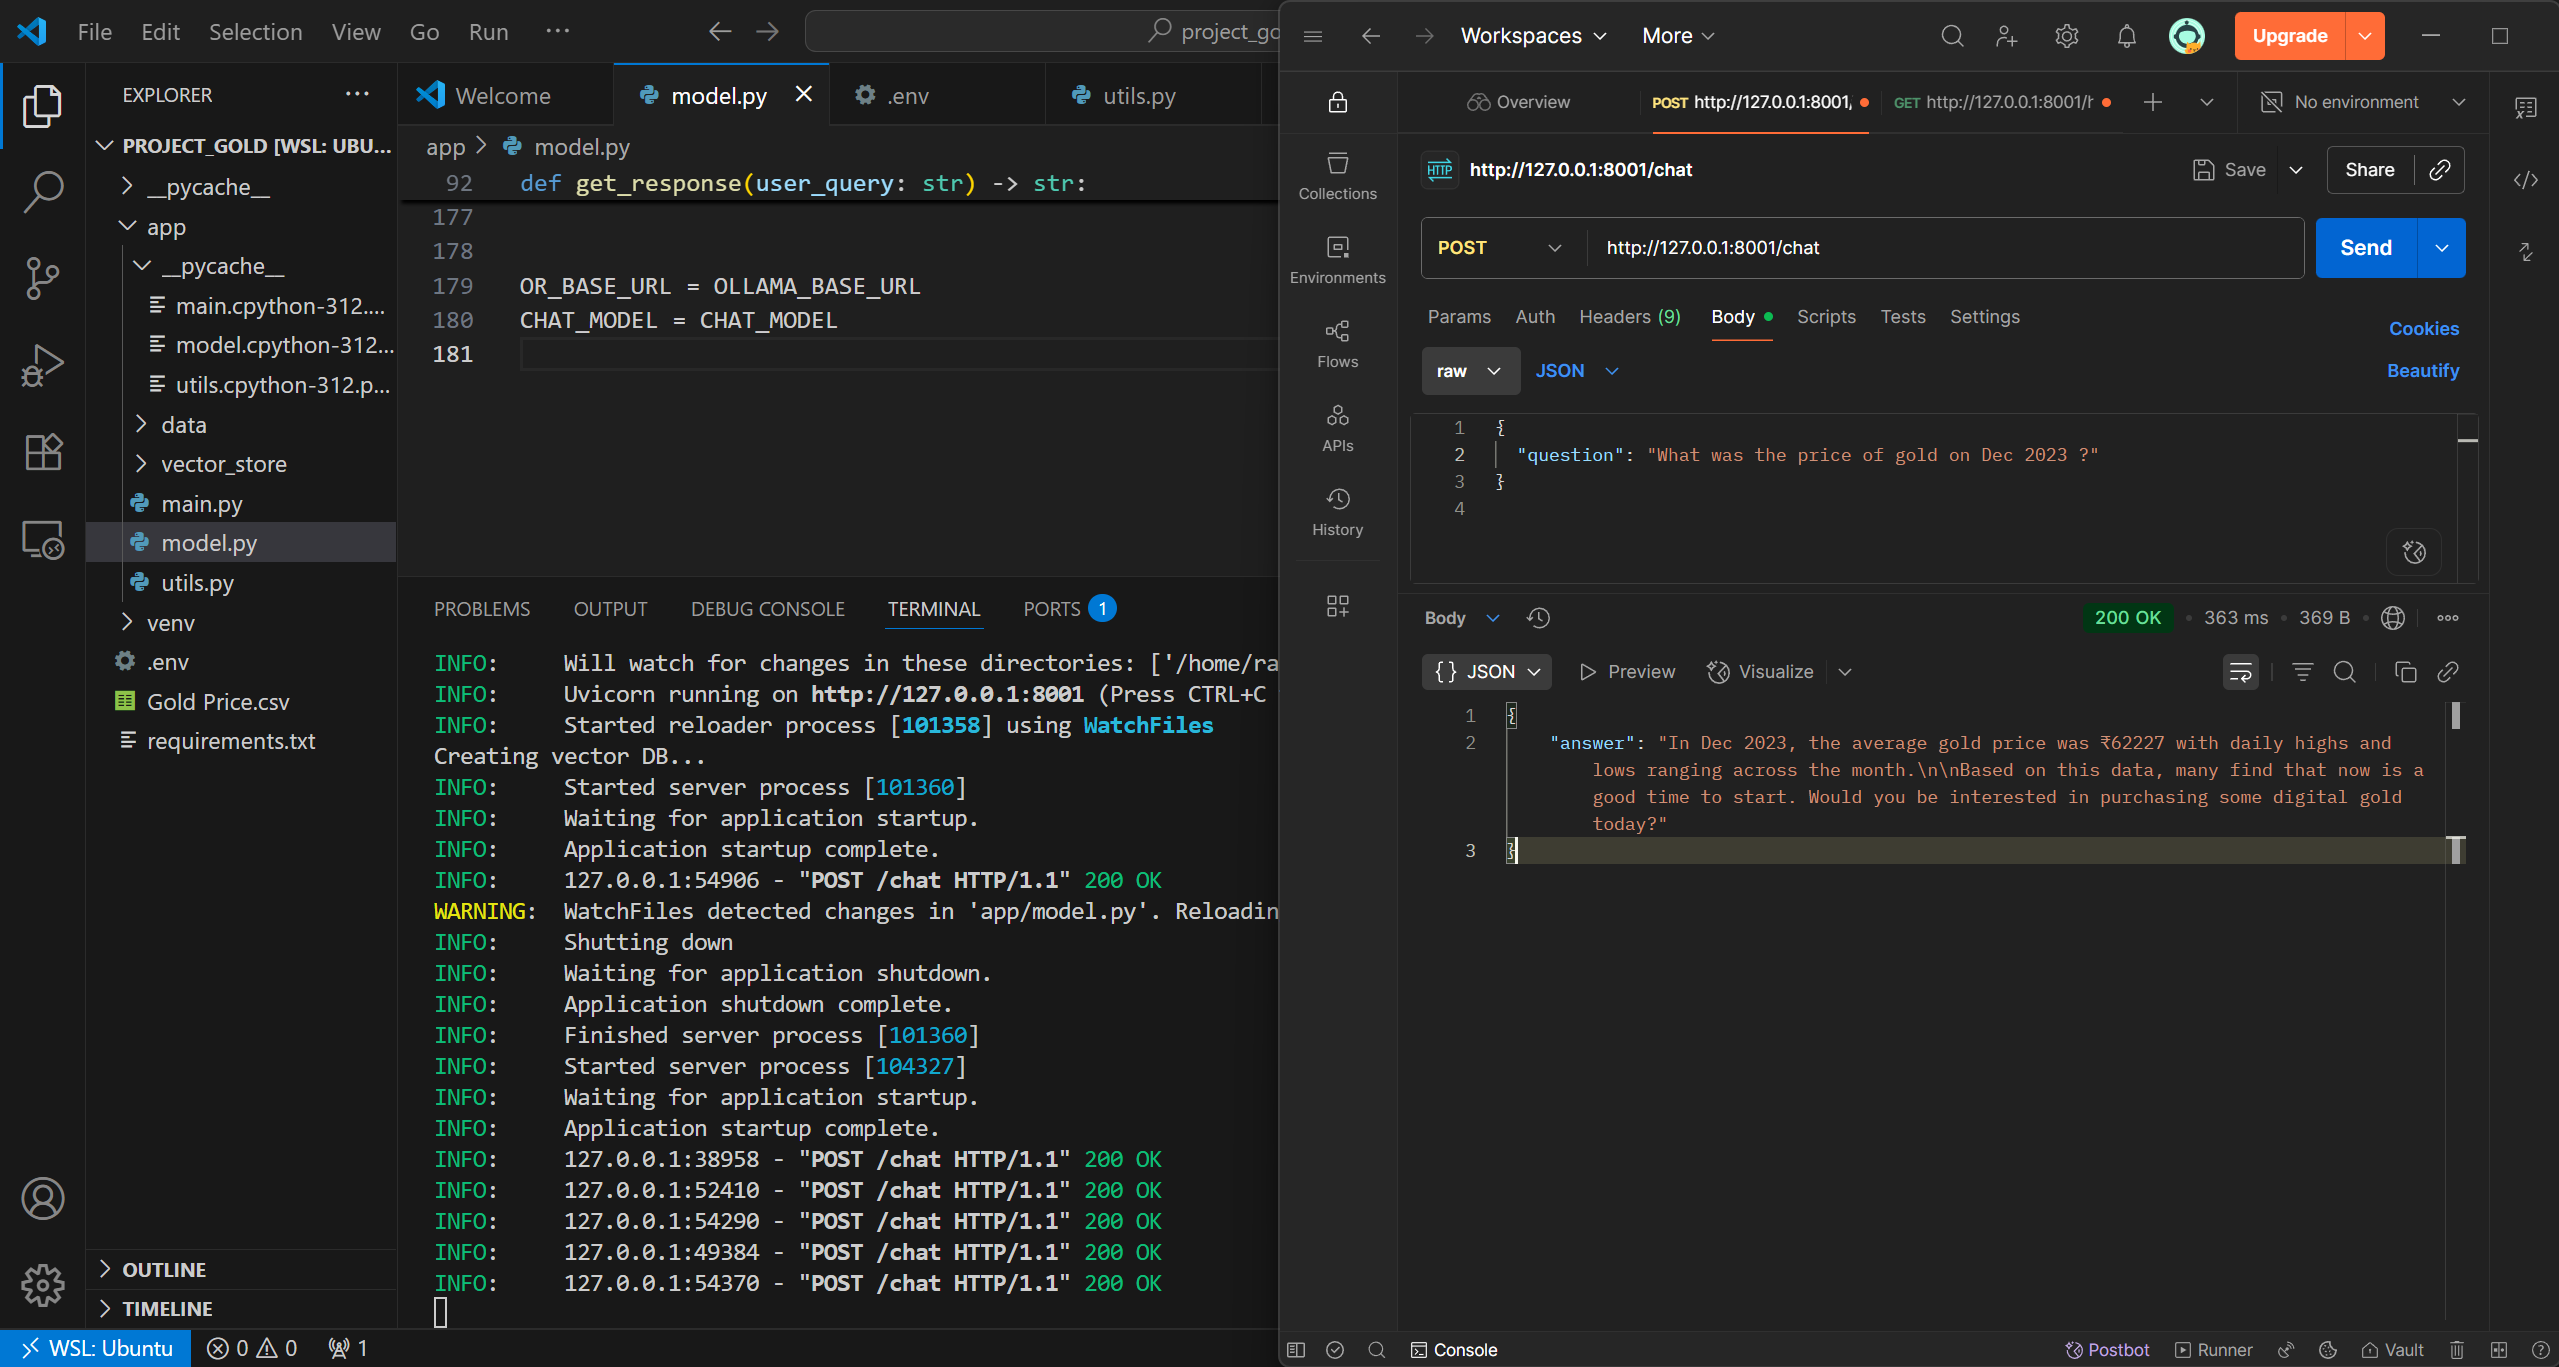This screenshot has width=2559, height=1367.
Task: Click the request URL input field
Action: pos(1945,248)
